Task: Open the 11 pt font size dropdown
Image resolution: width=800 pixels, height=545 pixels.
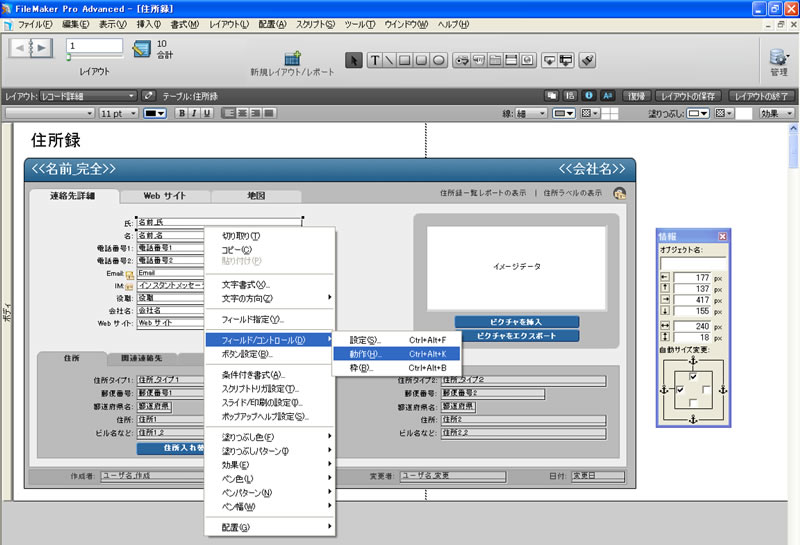Action: (119, 113)
